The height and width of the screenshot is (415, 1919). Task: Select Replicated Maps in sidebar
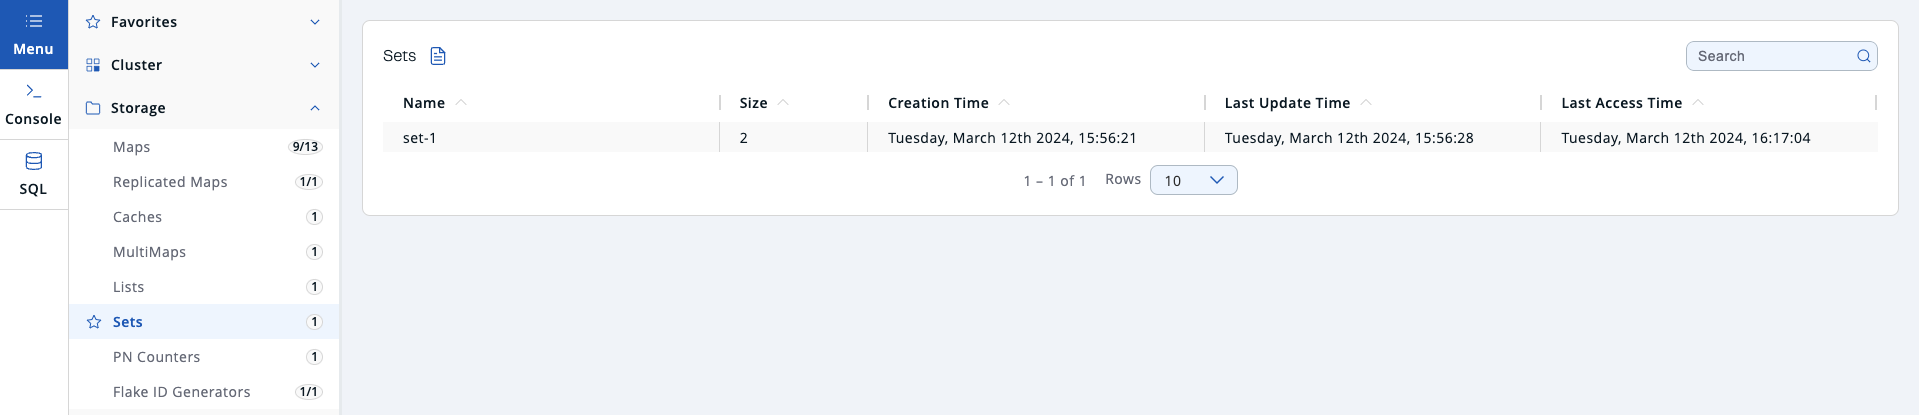coord(170,182)
